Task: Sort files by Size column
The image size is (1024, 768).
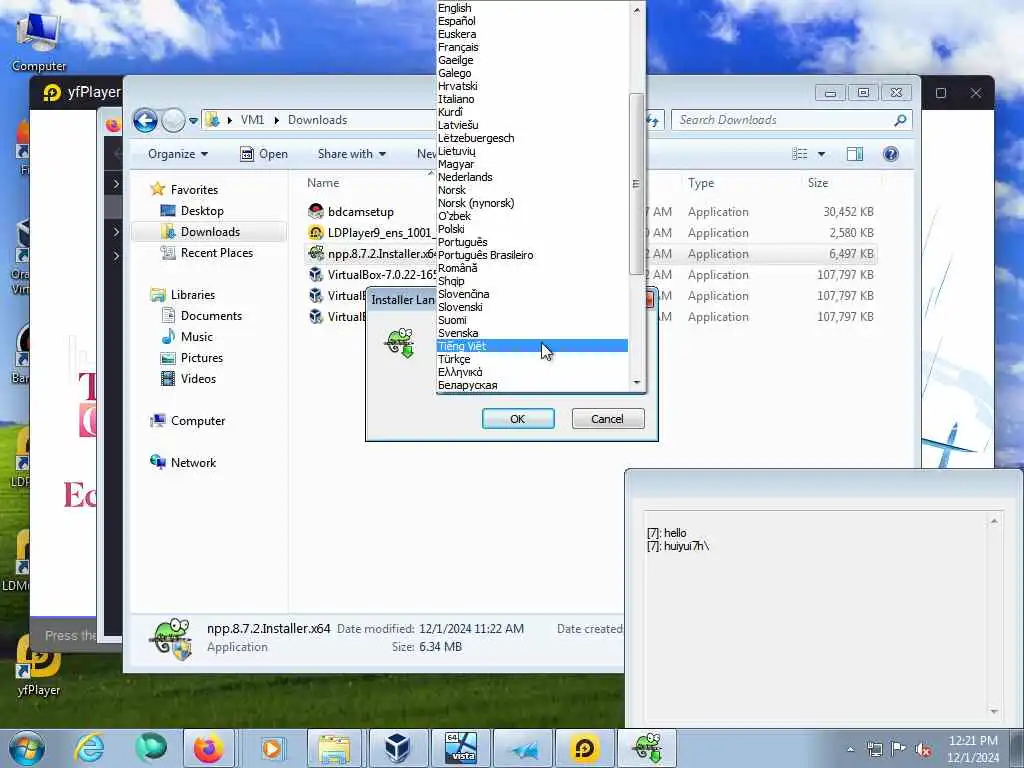Action: coord(818,183)
